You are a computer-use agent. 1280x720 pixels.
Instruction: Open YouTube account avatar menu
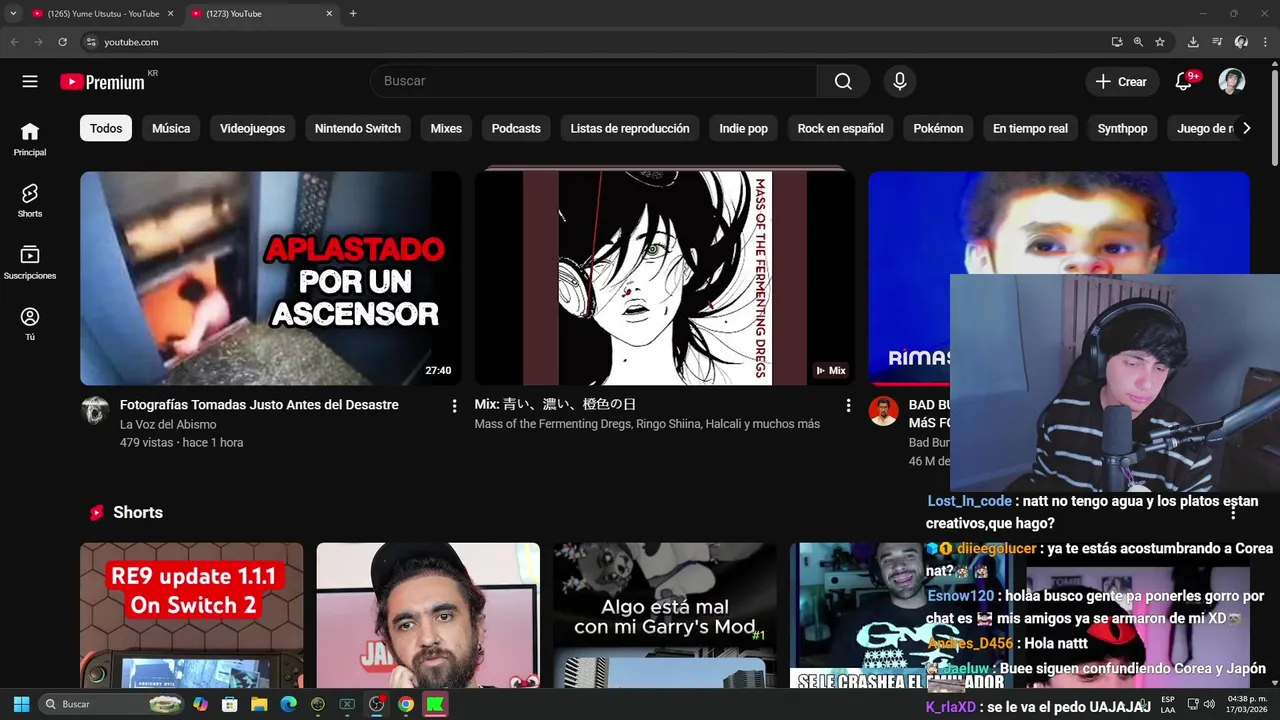pyautogui.click(x=1232, y=82)
